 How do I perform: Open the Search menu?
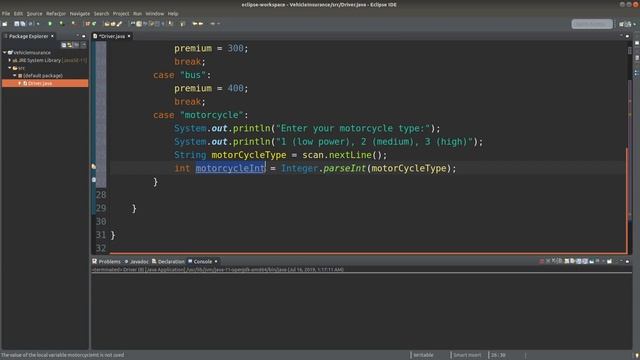point(101,13)
